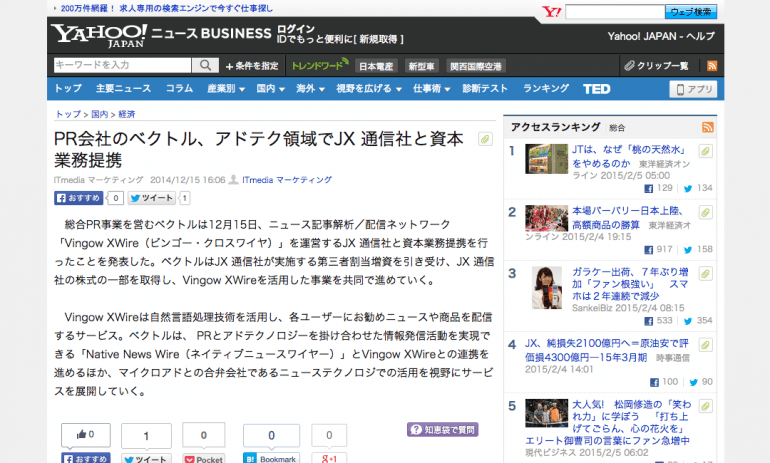Click the 経済 breadcrumb link

[127, 114]
